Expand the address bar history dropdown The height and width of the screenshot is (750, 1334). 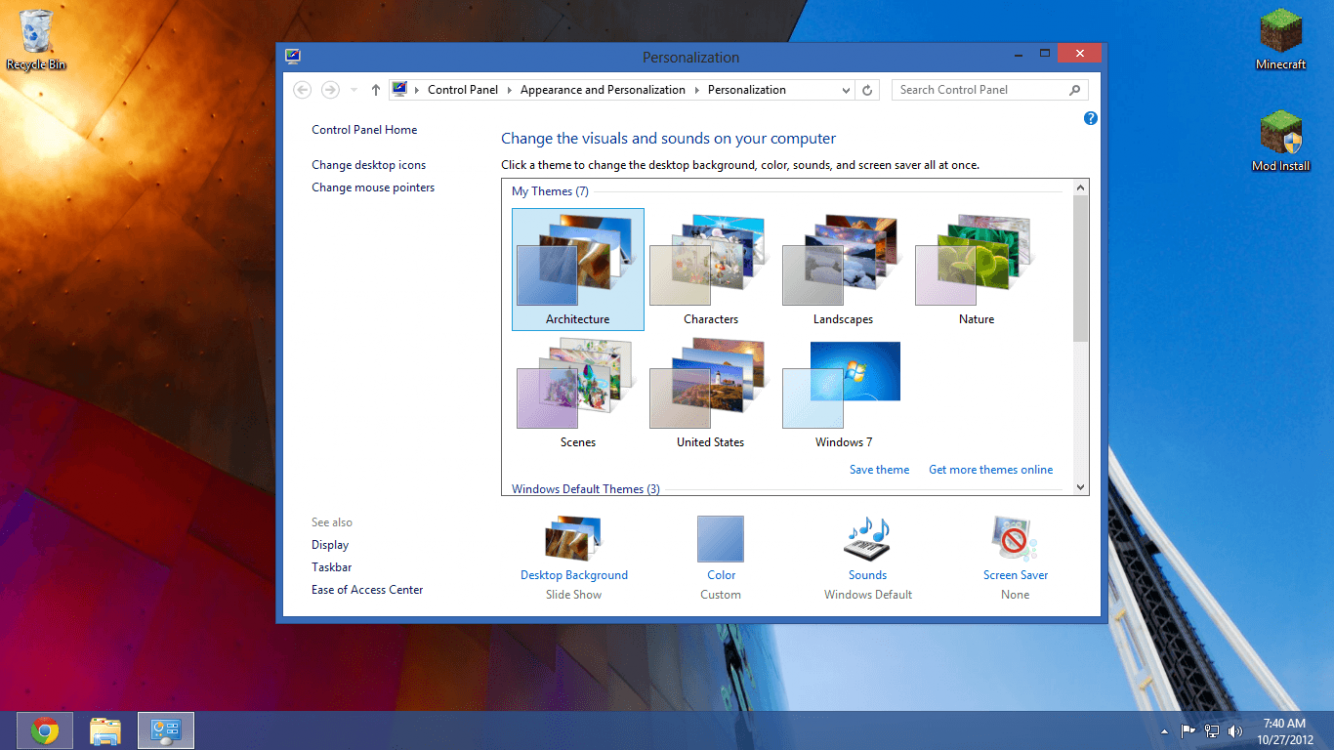[x=846, y=90]
